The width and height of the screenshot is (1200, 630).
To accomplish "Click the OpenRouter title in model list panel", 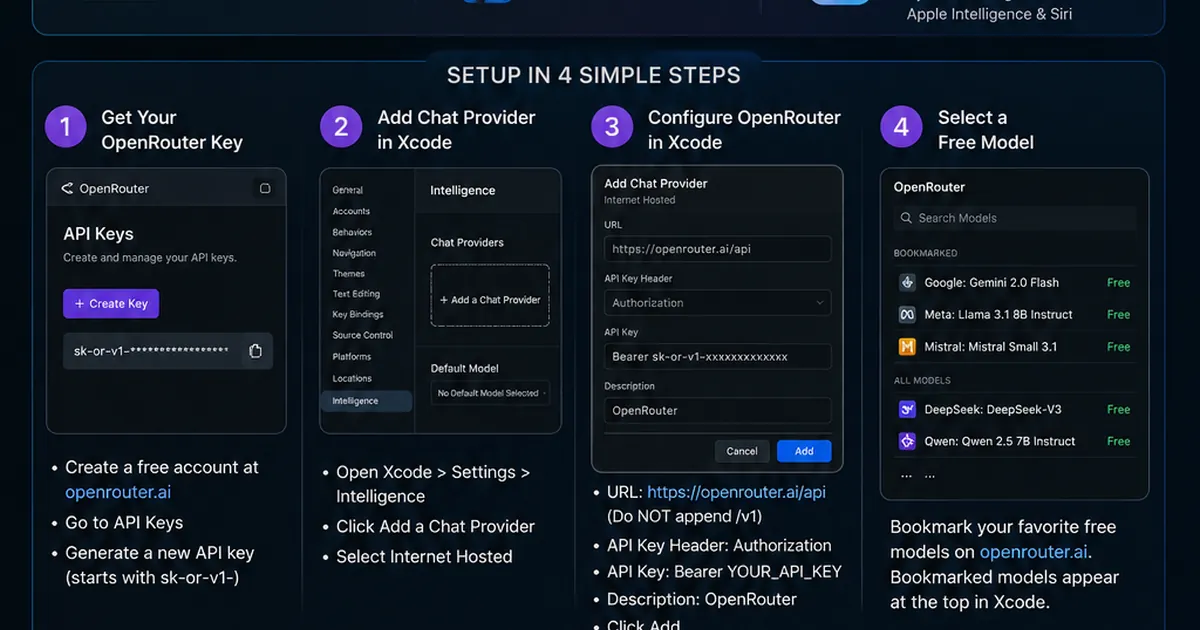I will pos(929,187).
